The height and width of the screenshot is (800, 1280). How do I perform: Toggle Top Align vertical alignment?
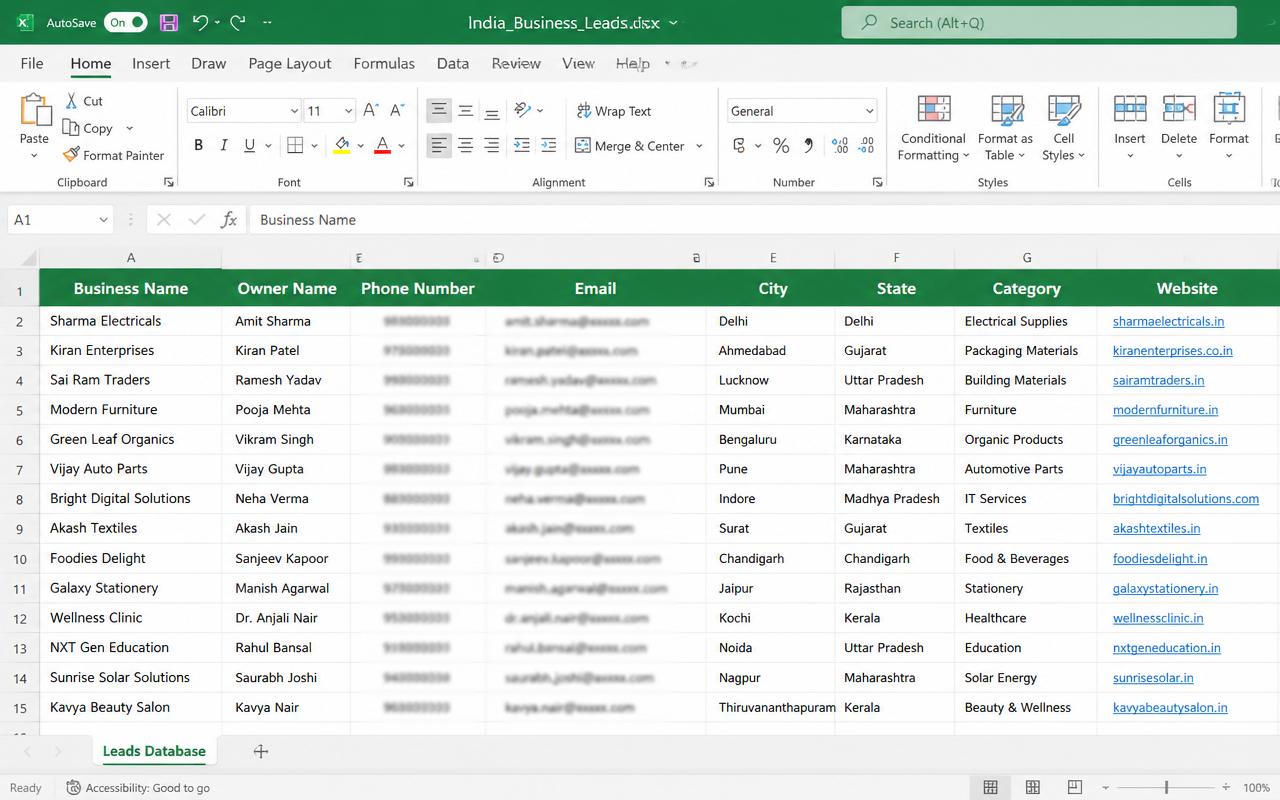point(438,111)
